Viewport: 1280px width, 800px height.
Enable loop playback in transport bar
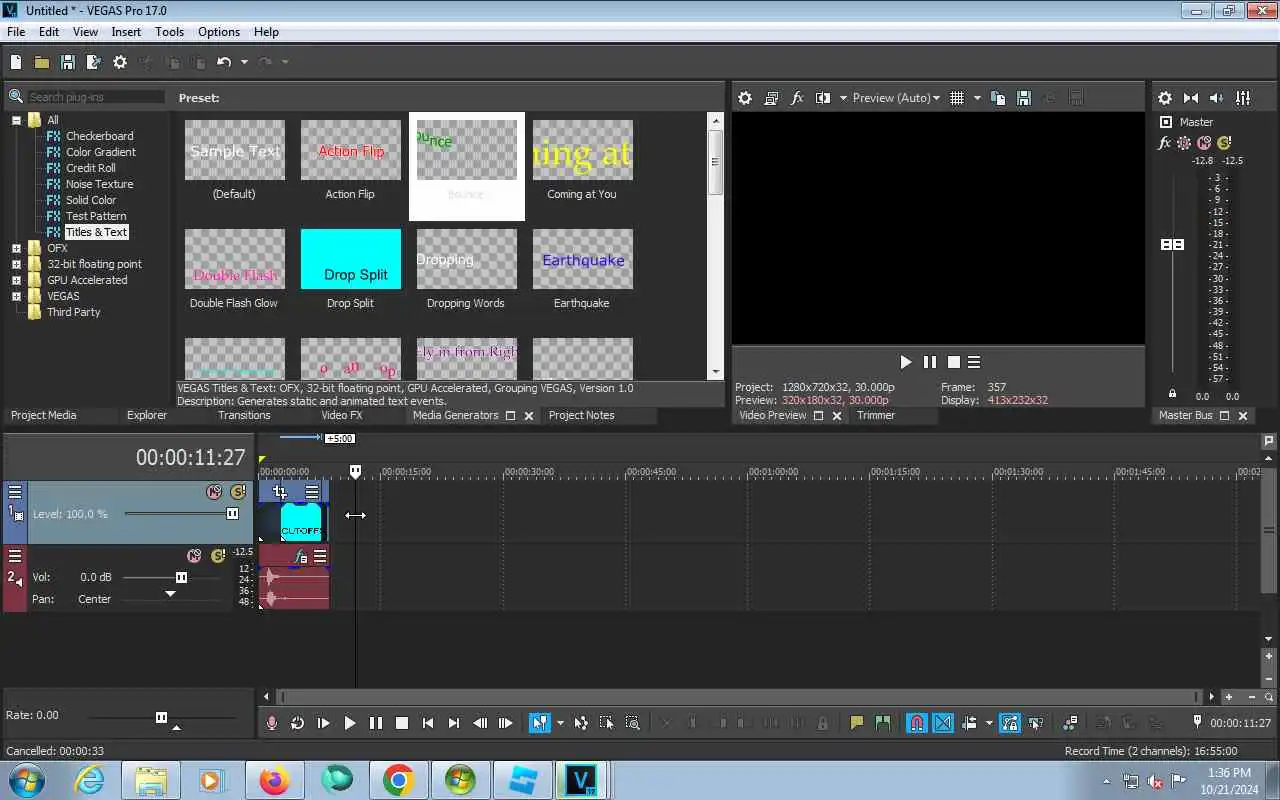[x=297, y=723]
